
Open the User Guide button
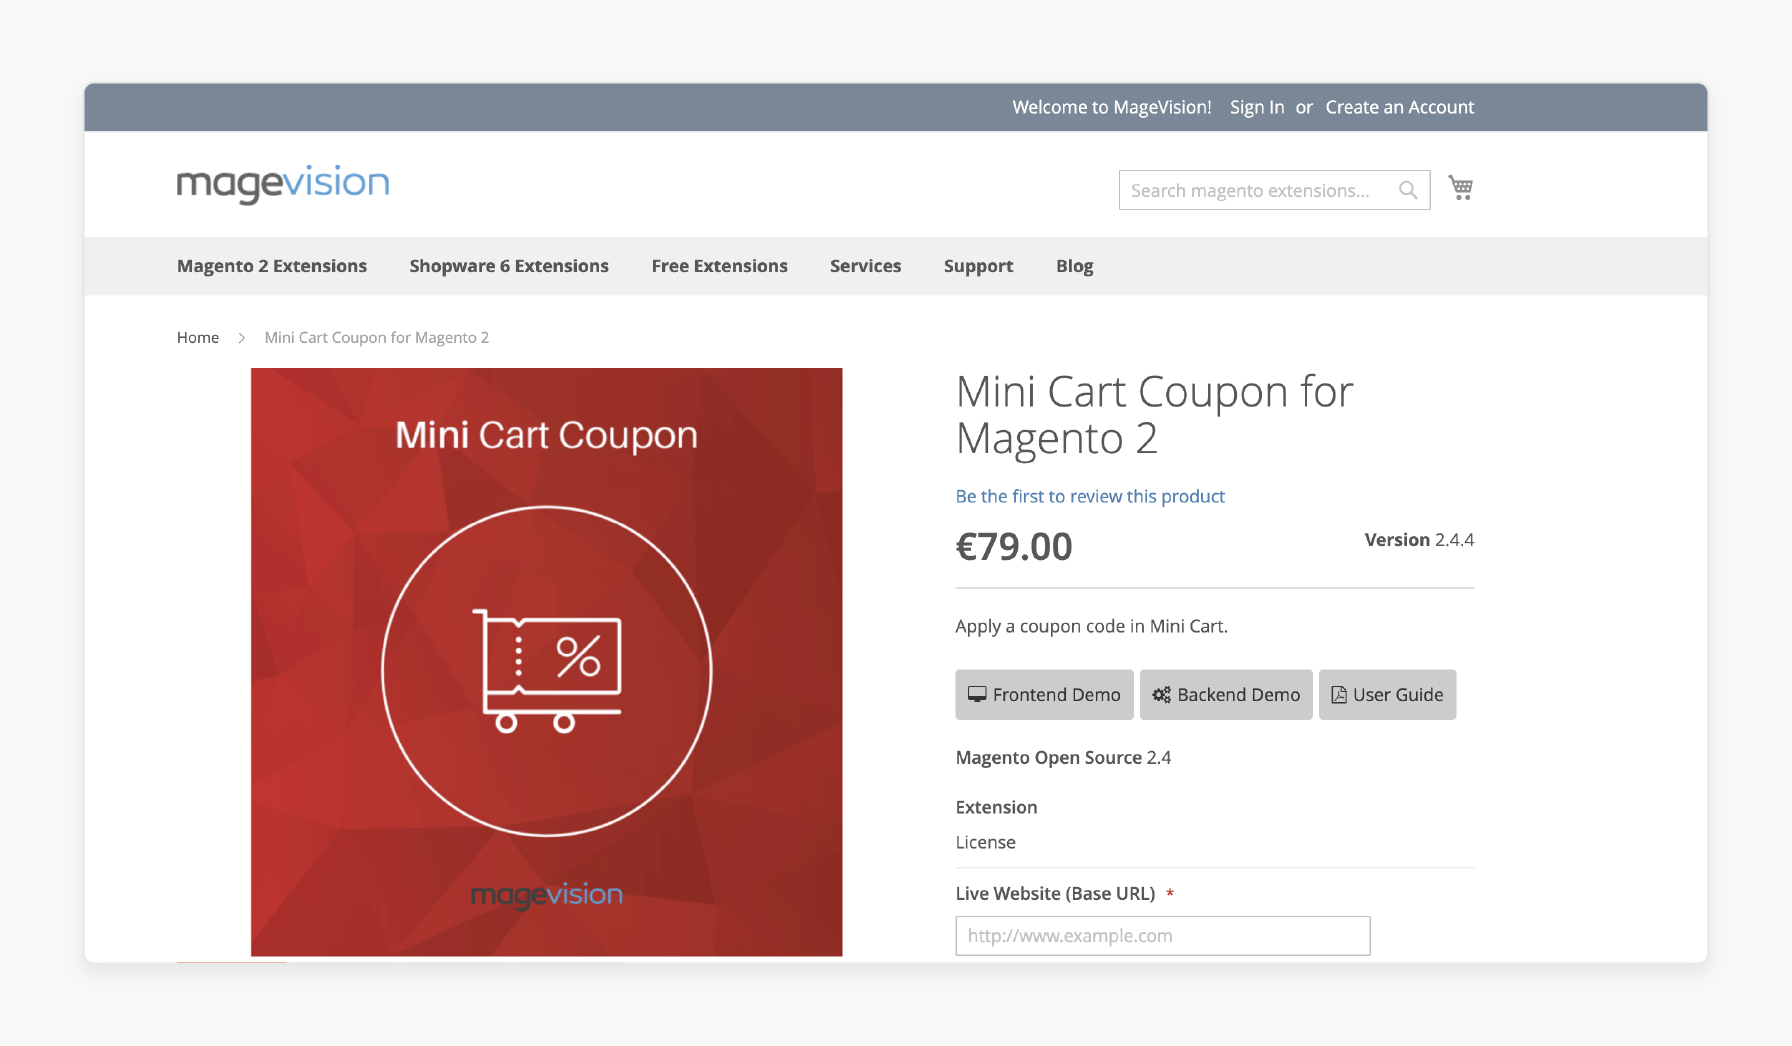pos(1387,694)
